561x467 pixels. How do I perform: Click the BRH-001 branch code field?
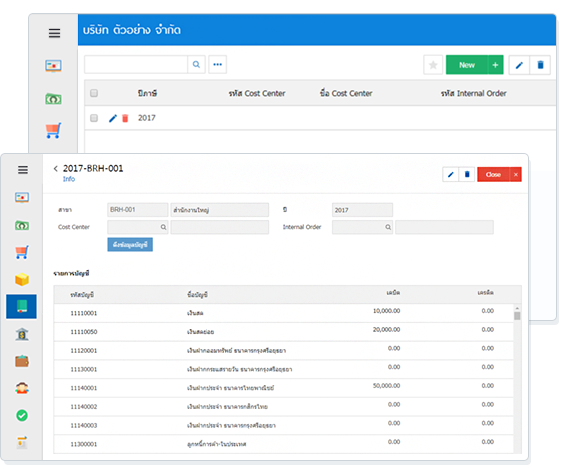coord(138,210)
